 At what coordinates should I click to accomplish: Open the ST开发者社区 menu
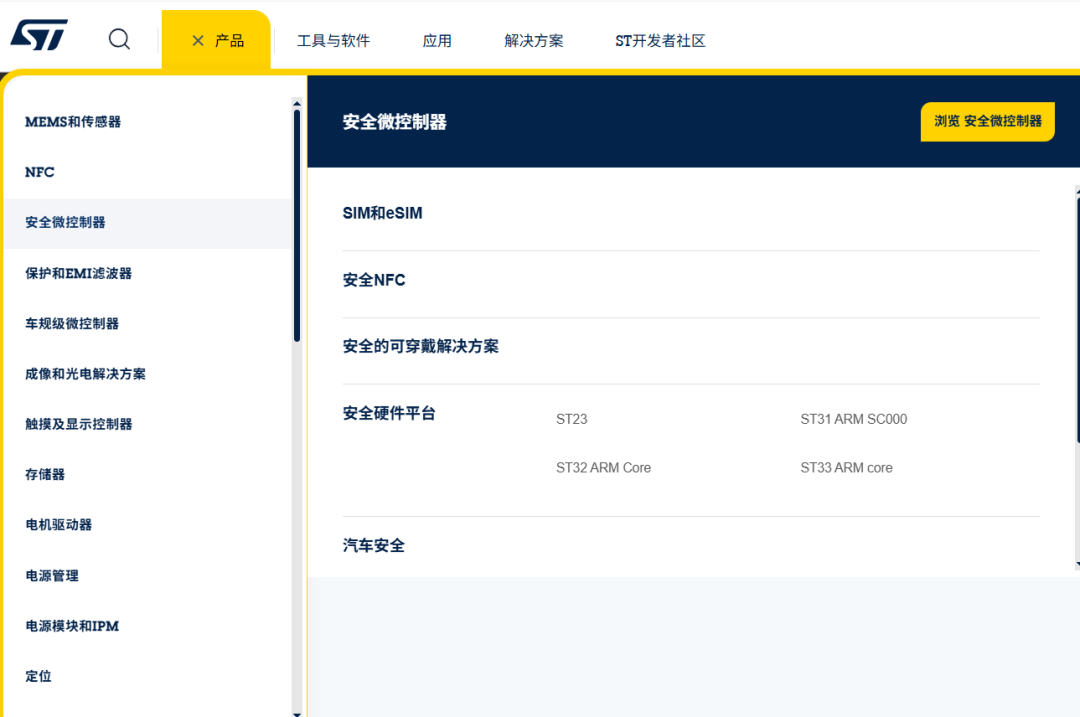click(660, 41)
